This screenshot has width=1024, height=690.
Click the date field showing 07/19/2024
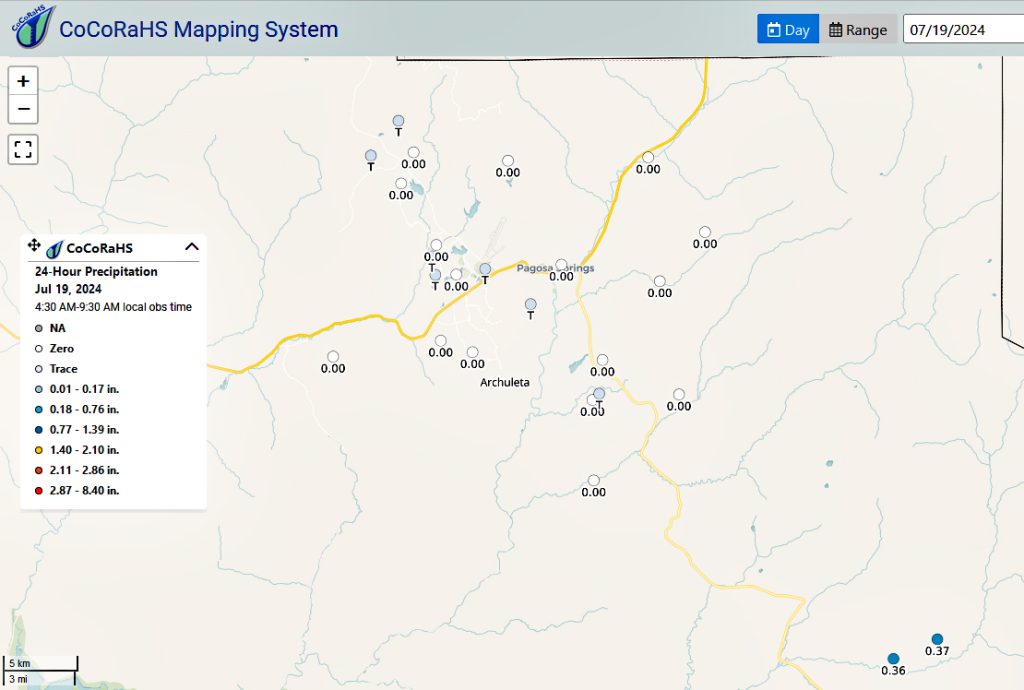point(963,29)
